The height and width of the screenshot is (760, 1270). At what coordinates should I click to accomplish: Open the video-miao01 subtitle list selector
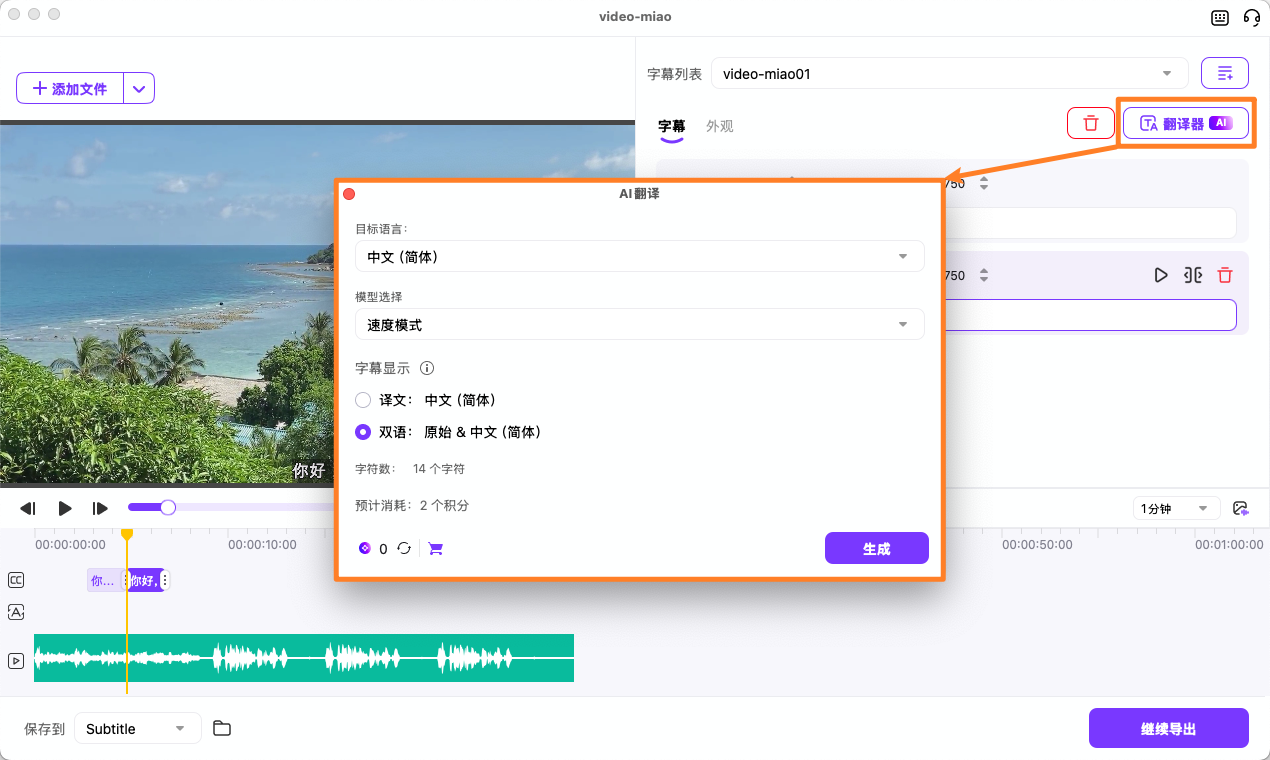(x=946, y=72)
